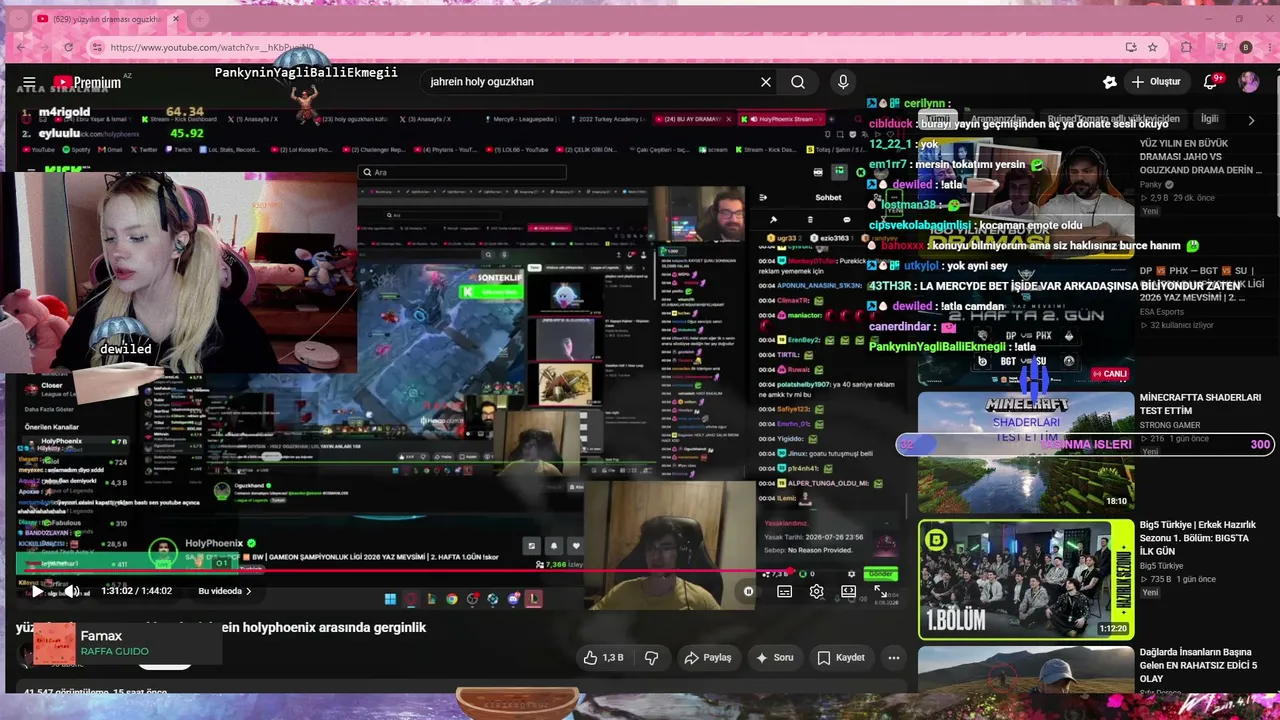Image resolution: width=1280 pixels, height=720 pixels.
Task: Reload the page in the browser
Action: point(68,47)
